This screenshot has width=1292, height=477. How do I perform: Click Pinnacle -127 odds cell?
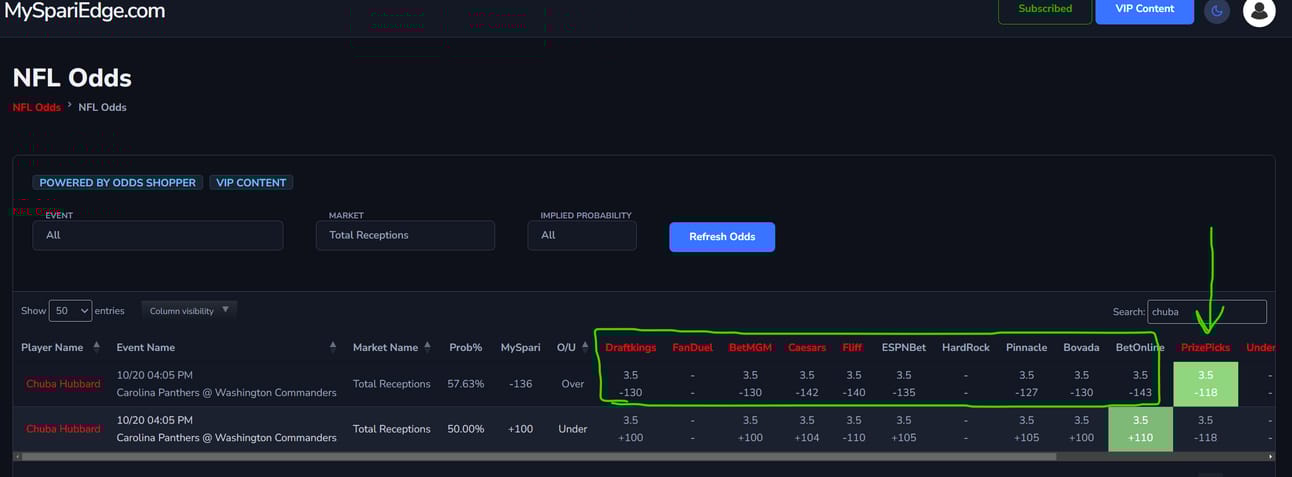pyautogui.click(x=1026, y=393)
